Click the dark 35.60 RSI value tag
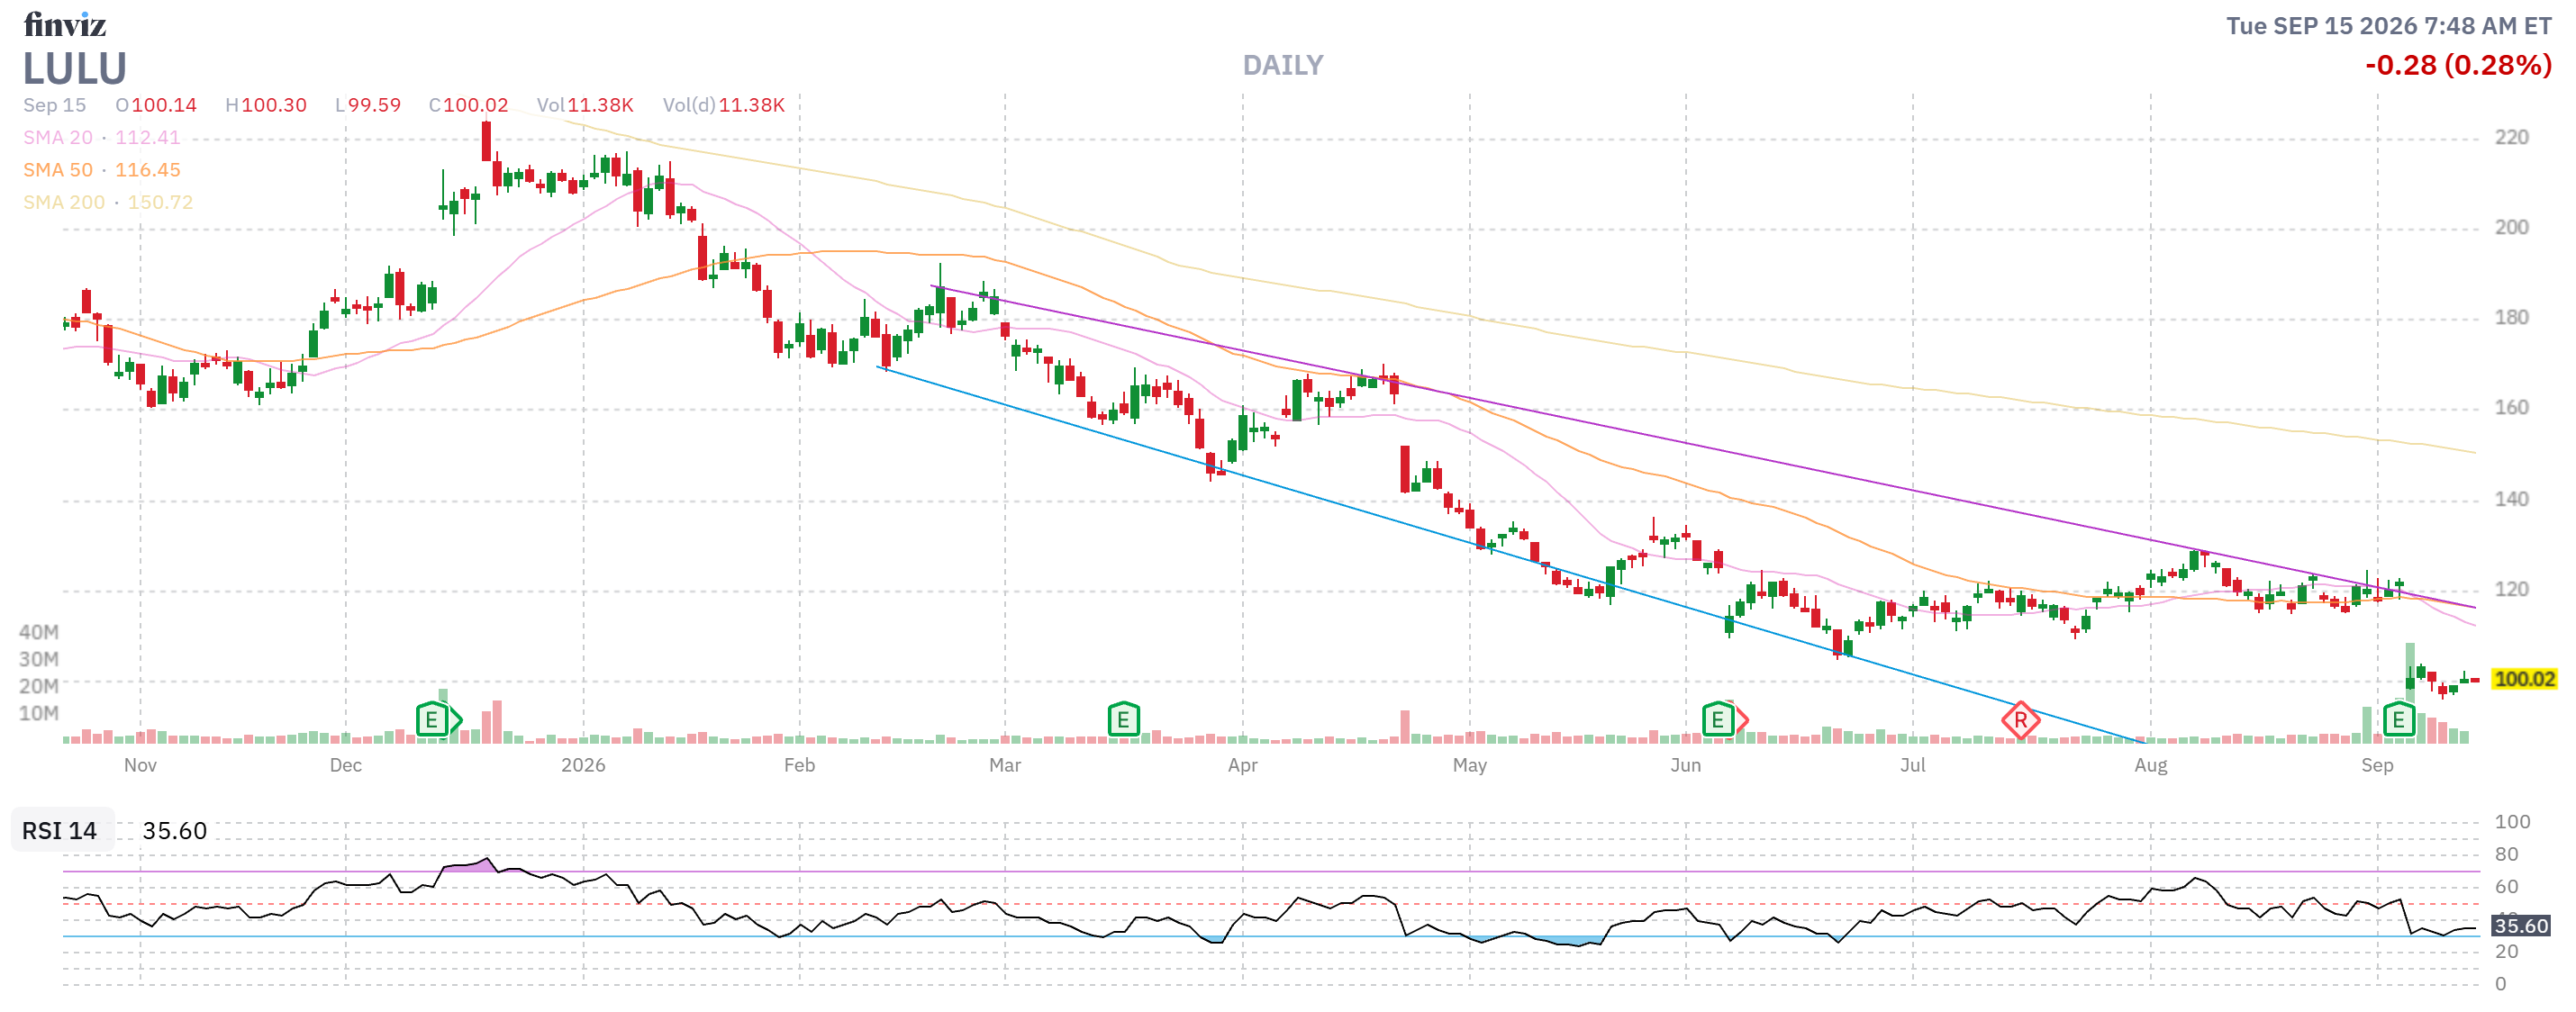Image resolution: width=2576 pixels, height=1012 pixels. tap(2520, 925)
